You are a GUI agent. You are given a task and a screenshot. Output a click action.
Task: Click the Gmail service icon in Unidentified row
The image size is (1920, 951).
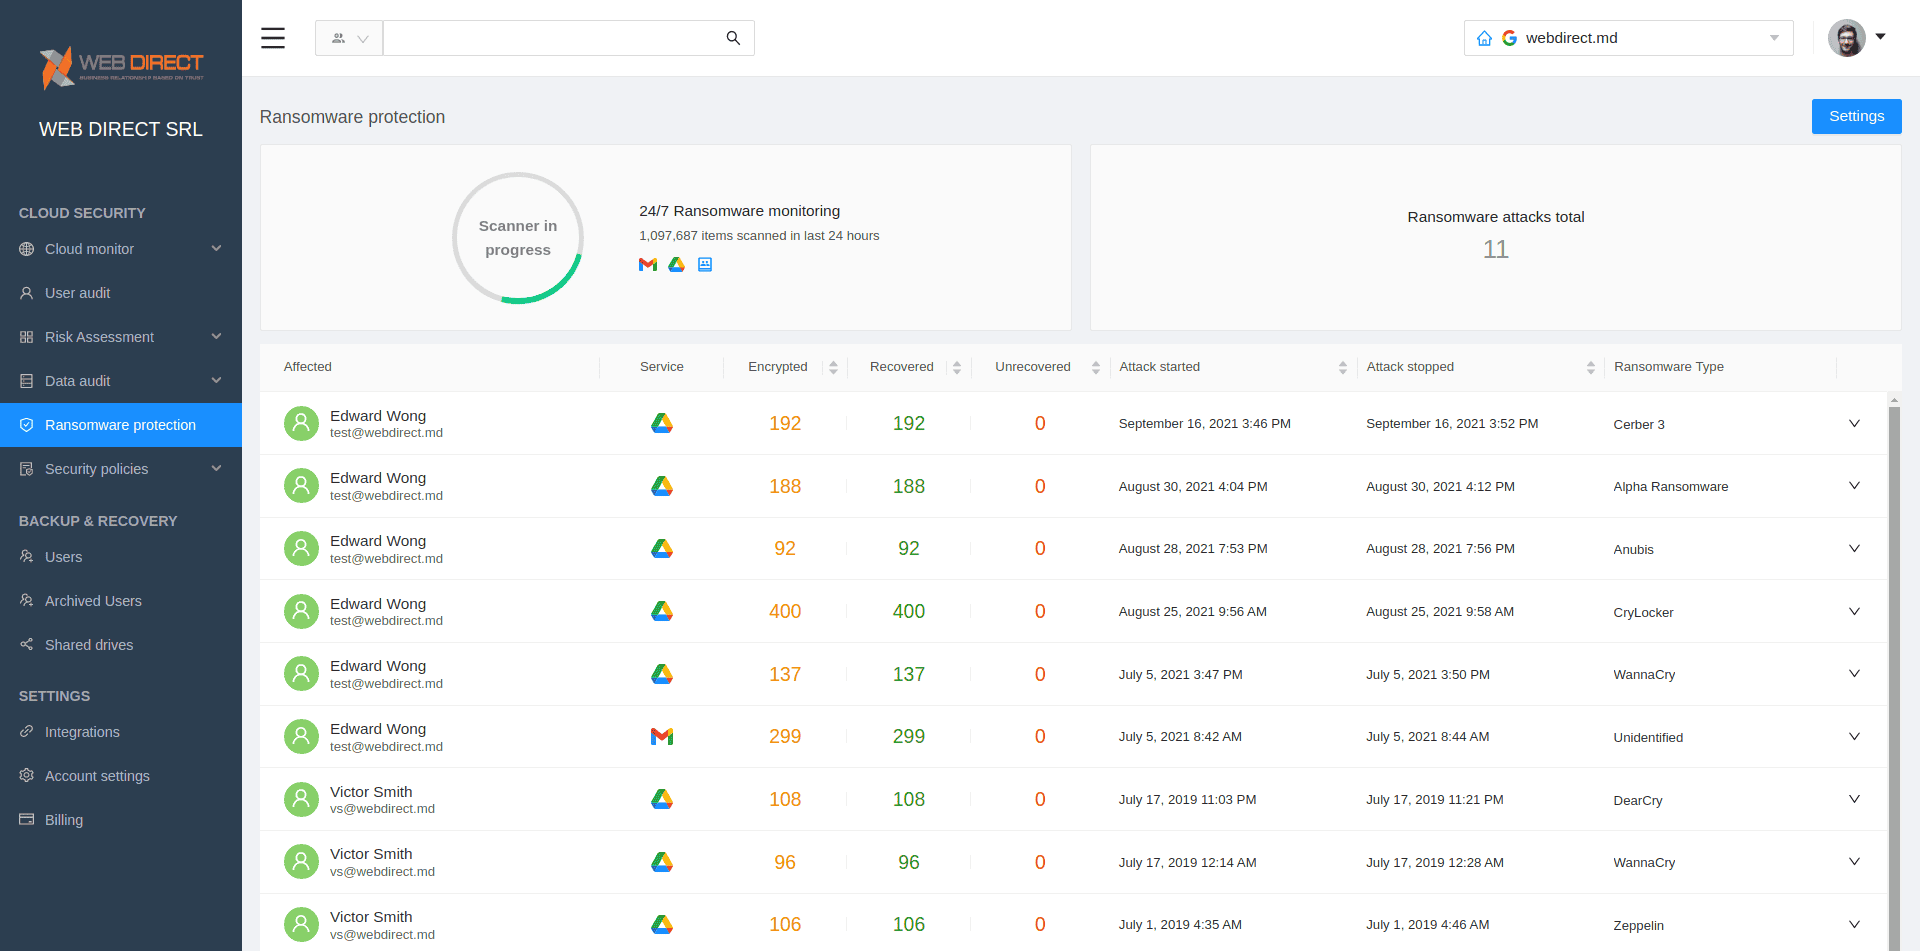pos(662,737)
